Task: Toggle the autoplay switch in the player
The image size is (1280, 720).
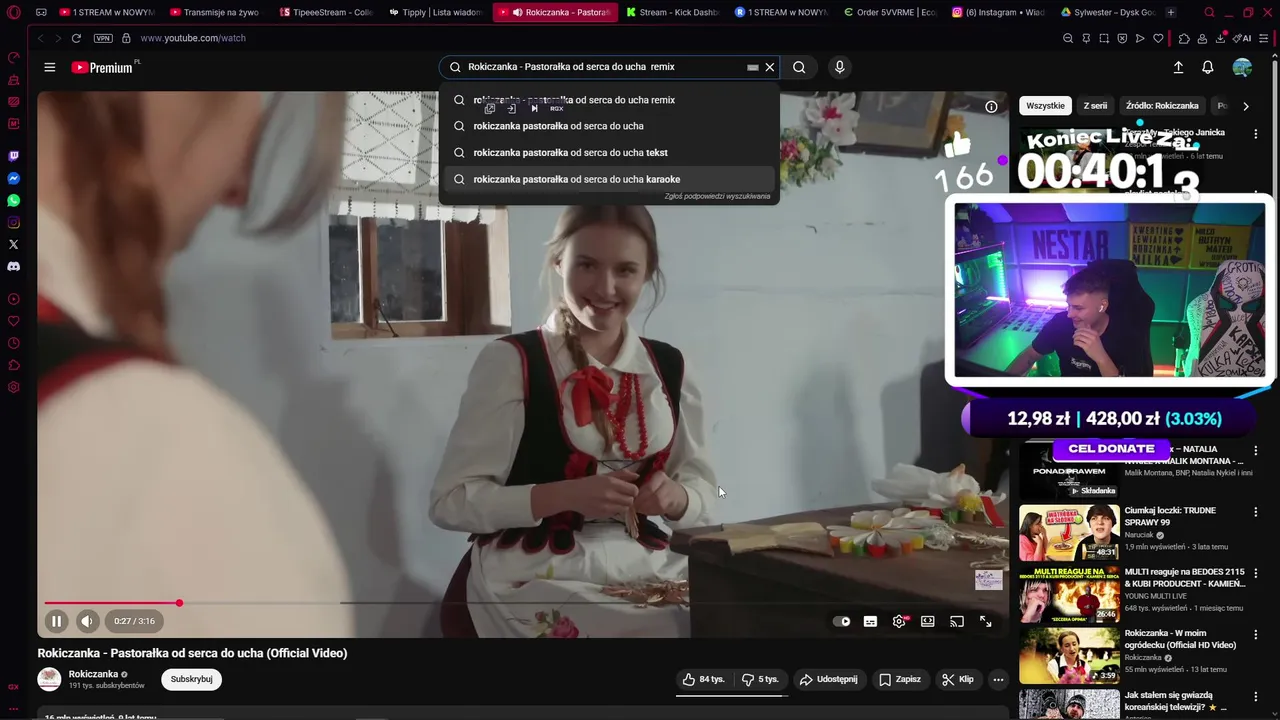Action: click(842, 621)
